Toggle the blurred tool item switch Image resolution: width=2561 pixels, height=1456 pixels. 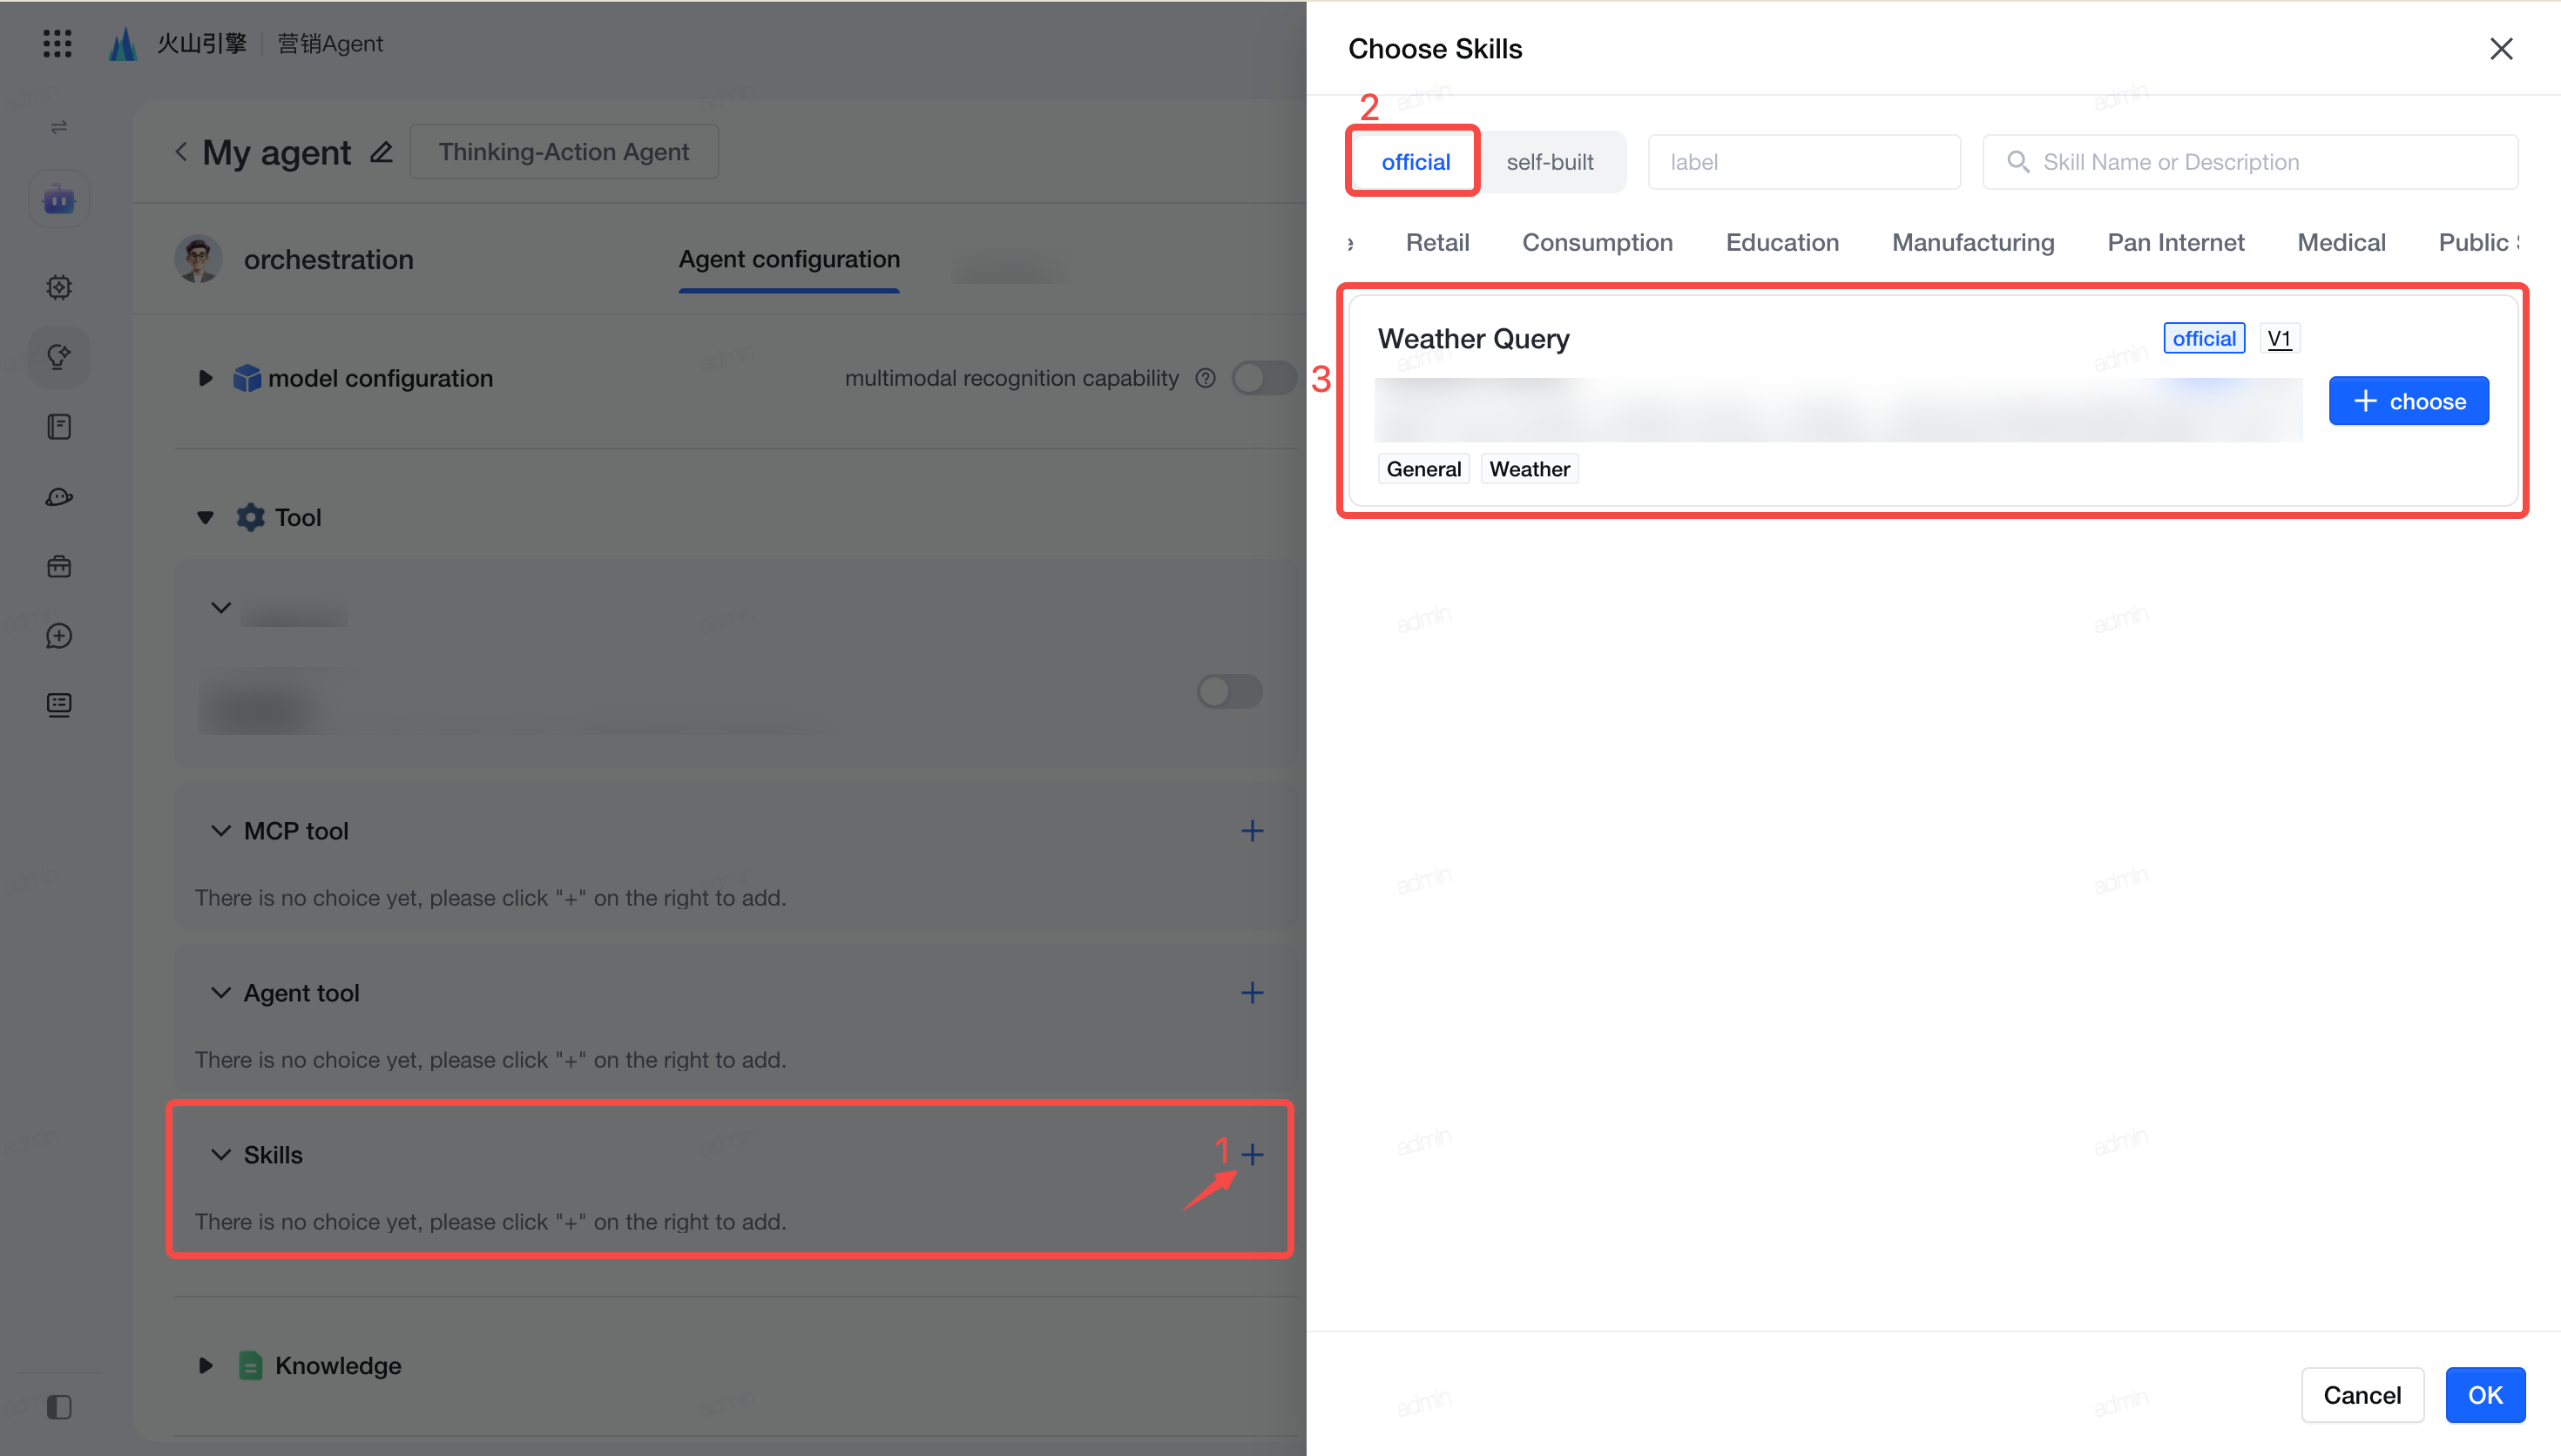[1230, 691]
